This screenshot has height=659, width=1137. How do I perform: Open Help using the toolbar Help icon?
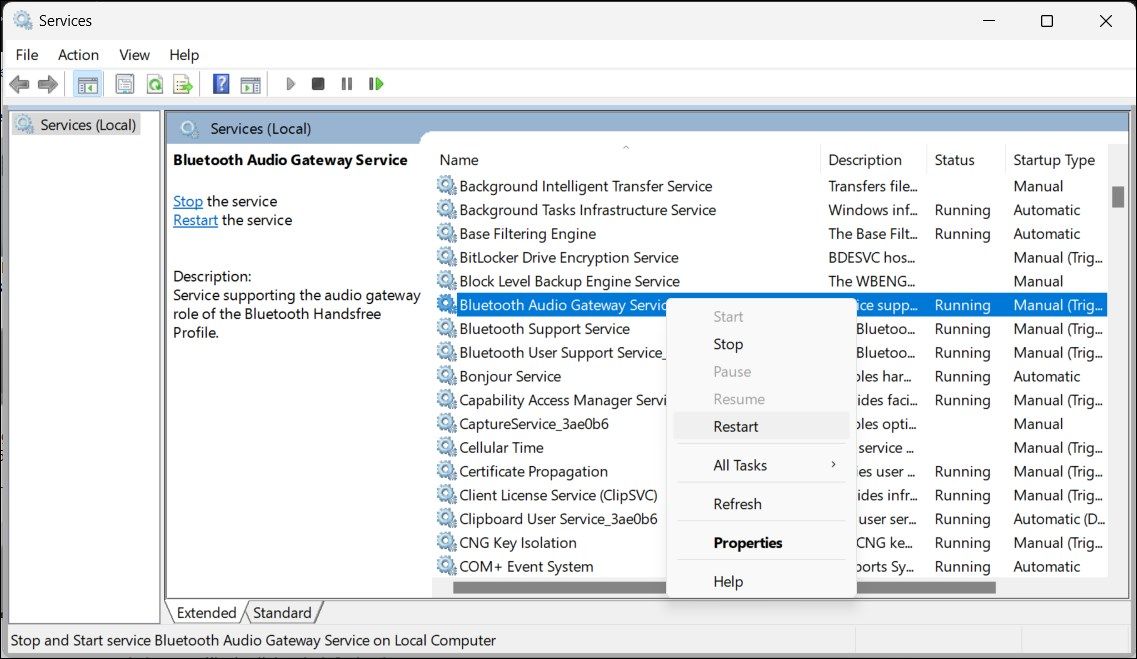click(220, 84)
